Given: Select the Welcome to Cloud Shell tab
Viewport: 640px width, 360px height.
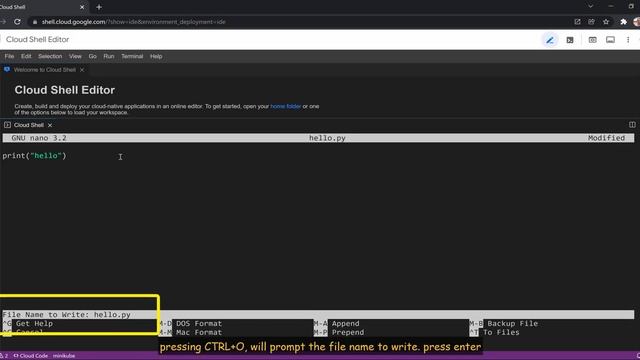Looking at the screenshot, I should pyautogui.click(x=44, y=70).
